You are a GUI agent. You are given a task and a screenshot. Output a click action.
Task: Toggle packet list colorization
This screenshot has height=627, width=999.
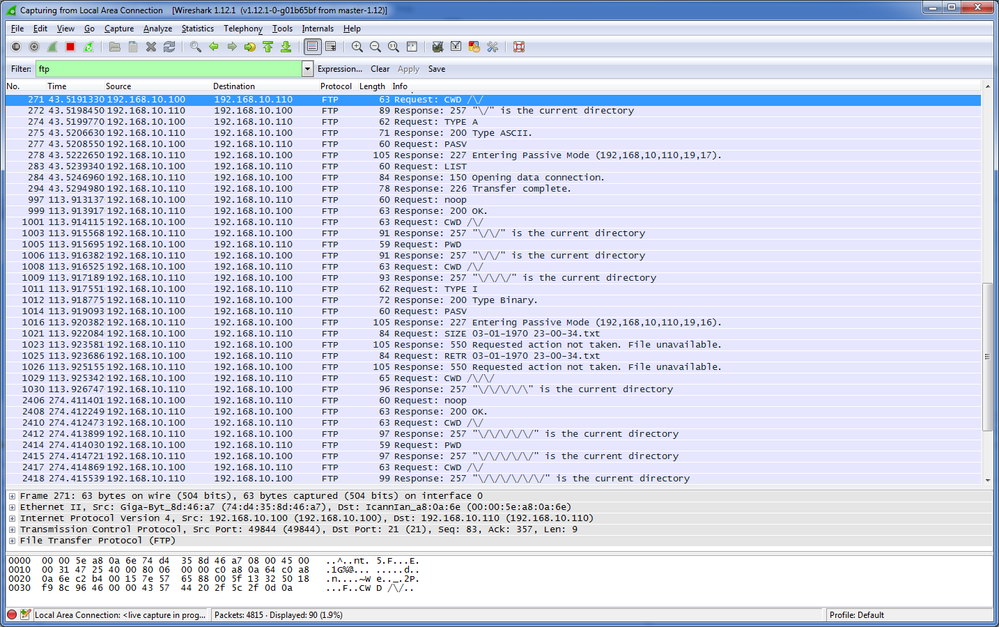pyautogui.click(x=314, y=47)
